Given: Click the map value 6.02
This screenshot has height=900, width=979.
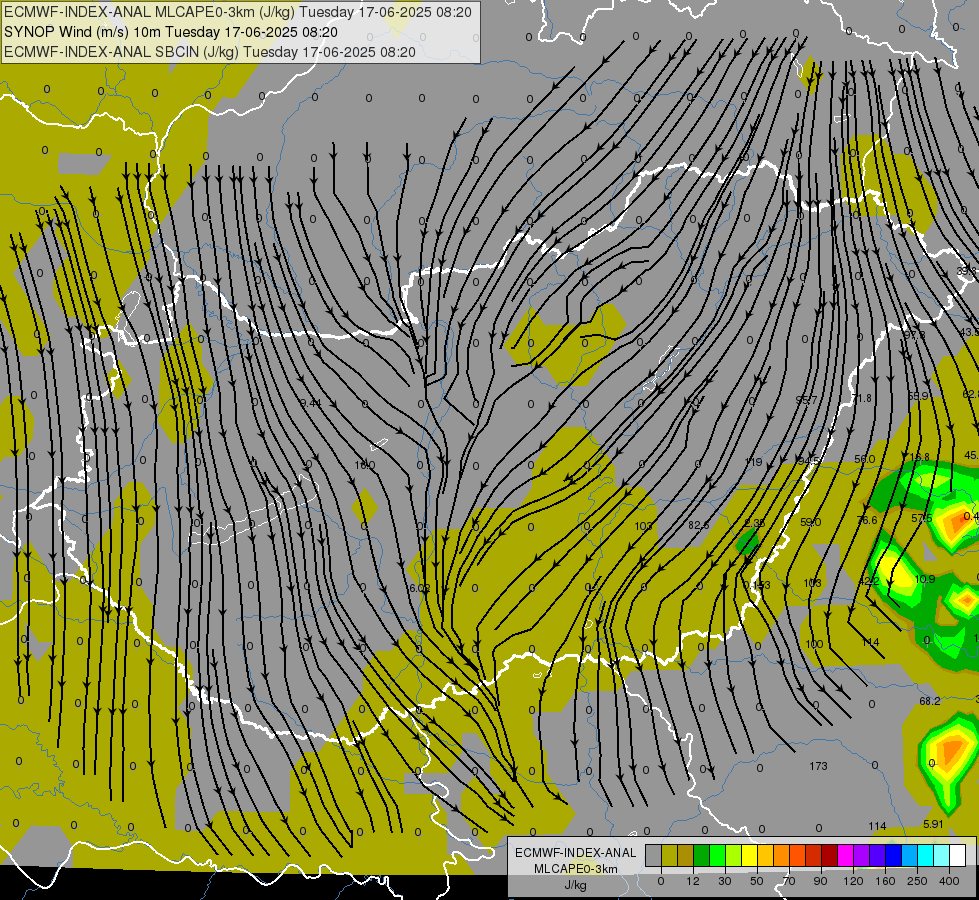Looking at the screenshot, I should (420, 588).
